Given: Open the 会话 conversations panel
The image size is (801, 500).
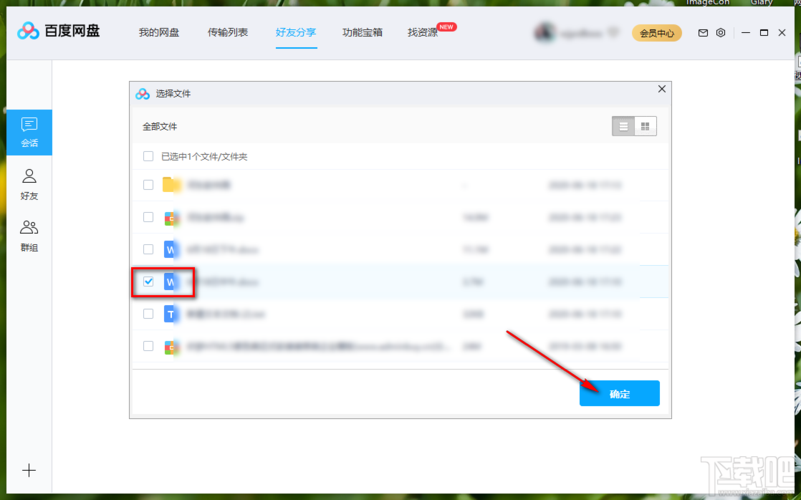Looking at the screenshot, I should point(29,132).
